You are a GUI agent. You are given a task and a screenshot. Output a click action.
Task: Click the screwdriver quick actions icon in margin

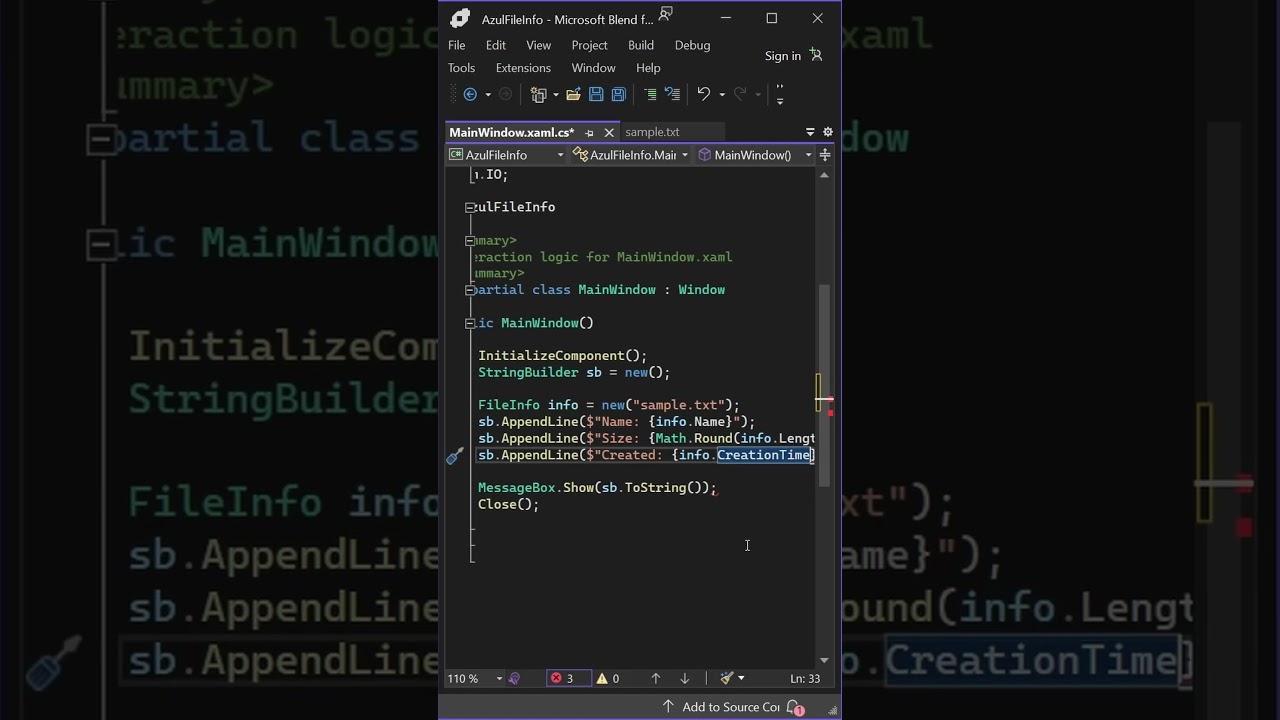455,456
